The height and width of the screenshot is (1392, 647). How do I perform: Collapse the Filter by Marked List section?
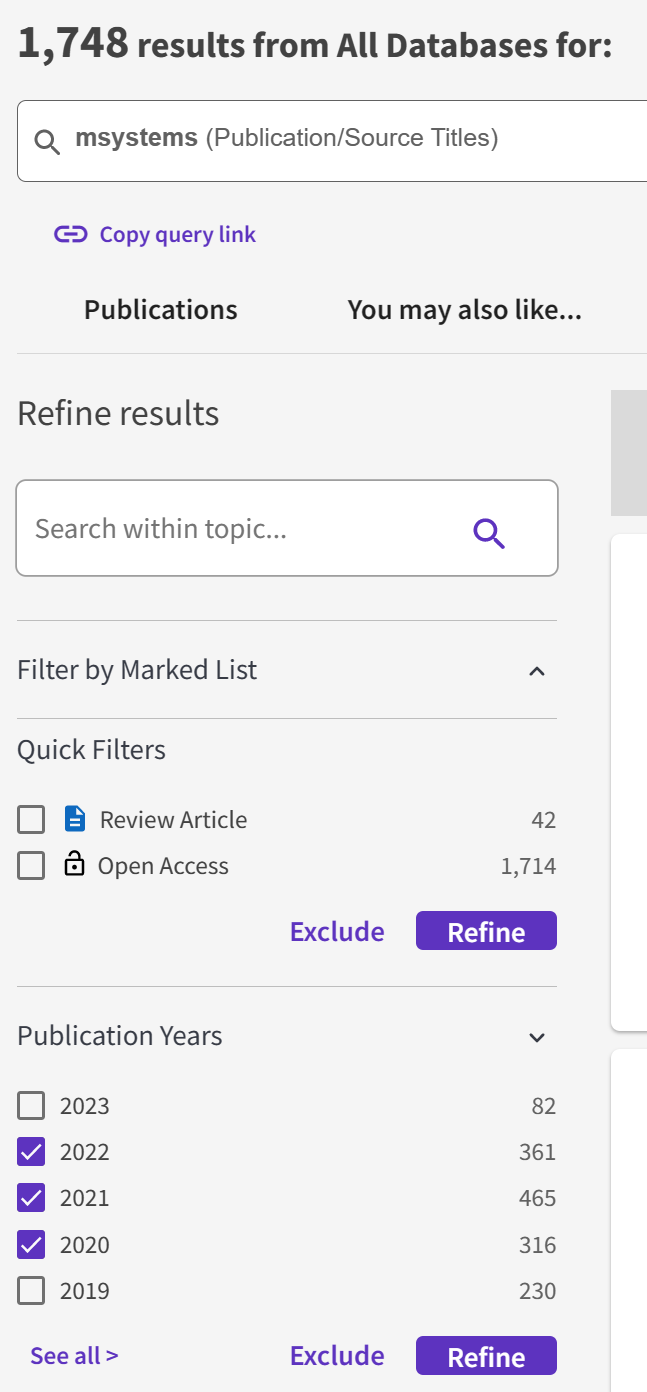tap(537, 671)
